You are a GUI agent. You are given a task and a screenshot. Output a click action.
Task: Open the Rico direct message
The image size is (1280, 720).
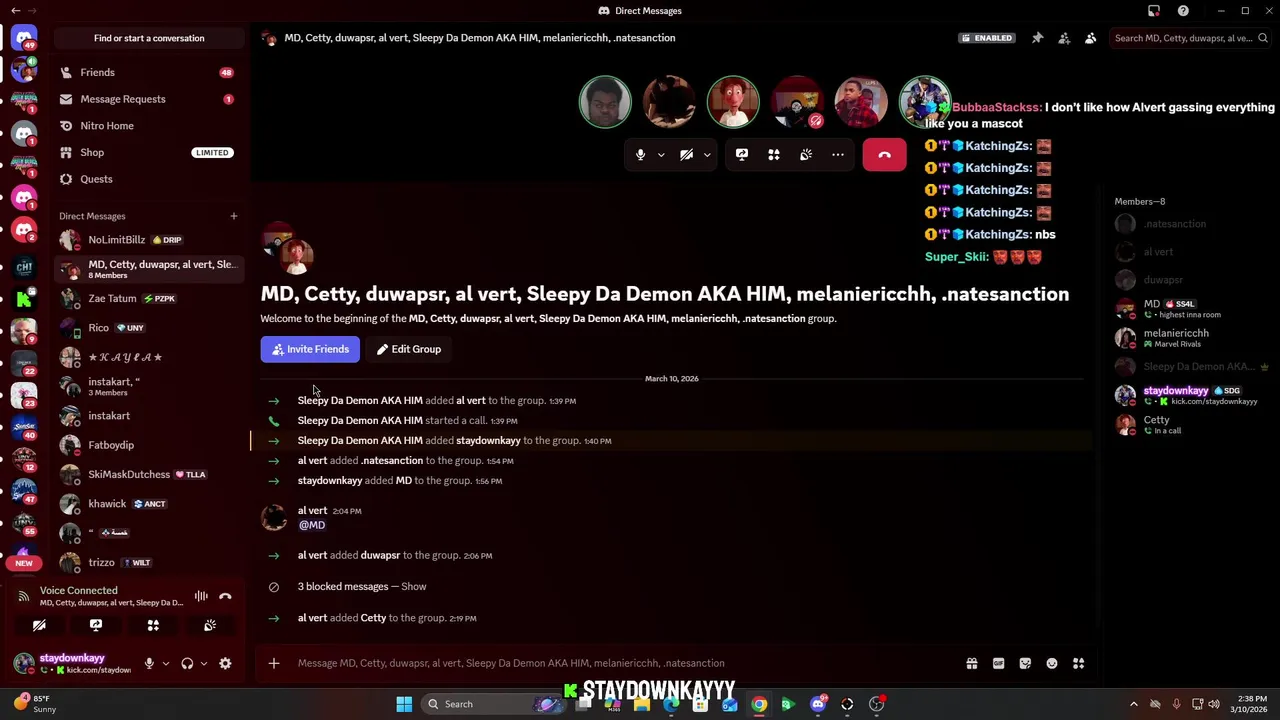point(148,328)
